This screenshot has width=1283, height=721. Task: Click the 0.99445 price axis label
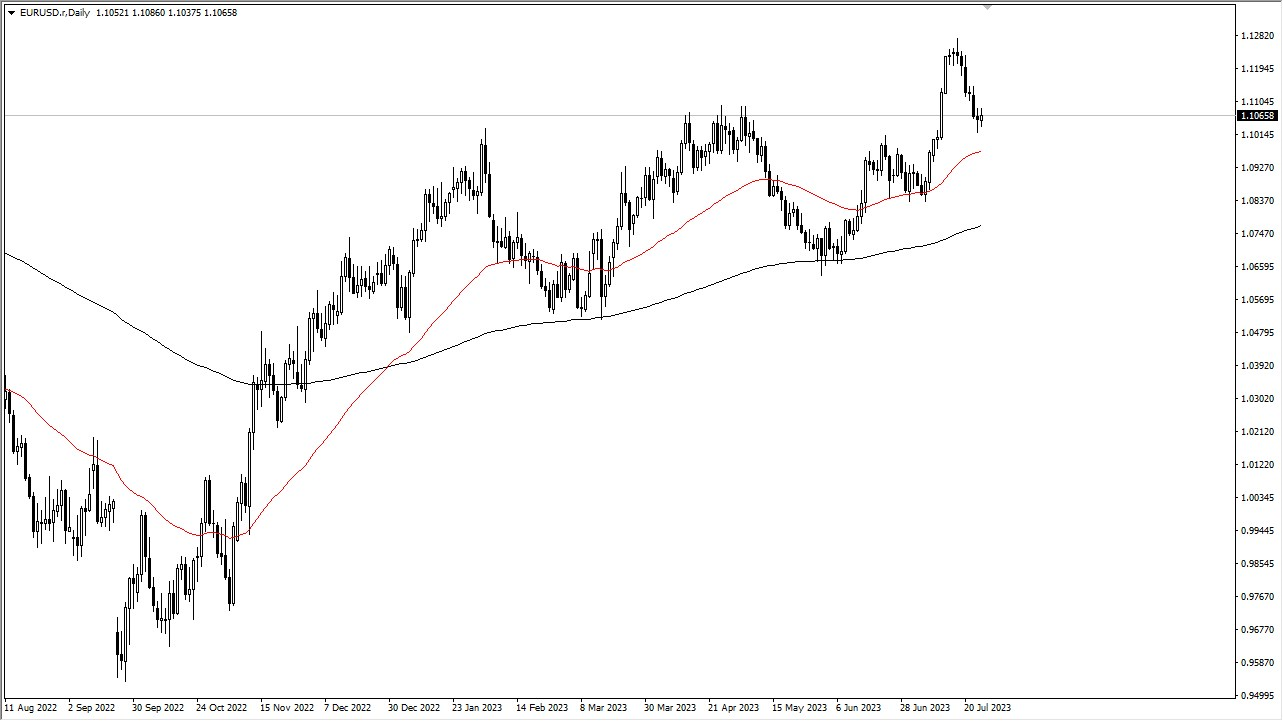point(1257,531)
